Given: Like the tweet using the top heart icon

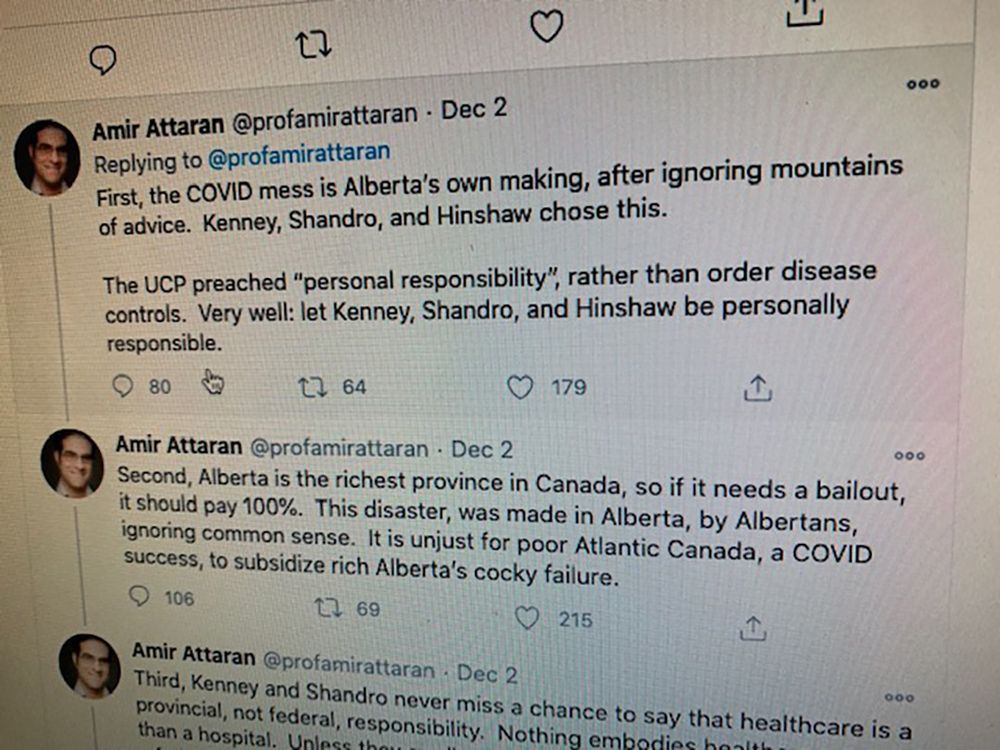Looking at the screenshot, I should tap(546, 26).
